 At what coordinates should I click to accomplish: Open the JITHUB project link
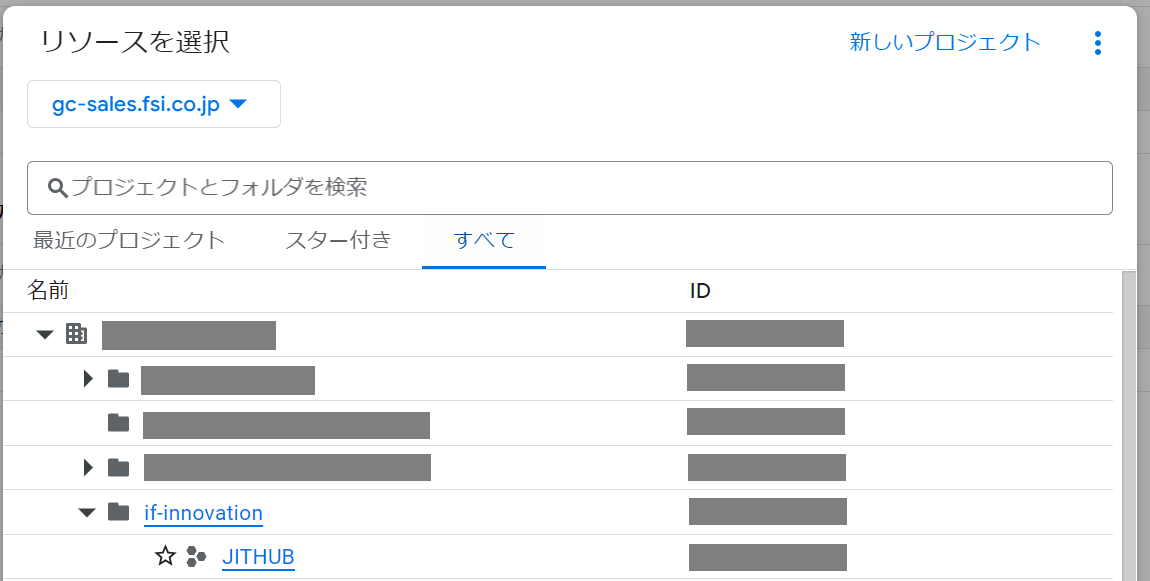point(258,557)
